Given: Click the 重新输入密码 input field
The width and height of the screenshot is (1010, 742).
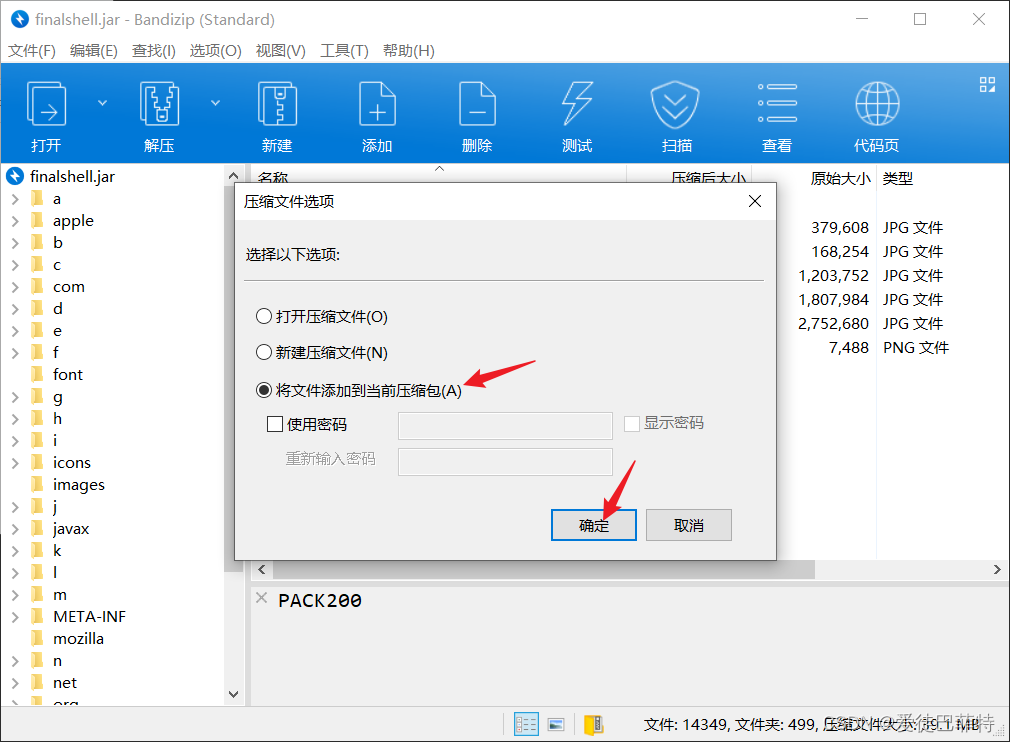Looking at the screenshot, I should (x=505, y=462).
